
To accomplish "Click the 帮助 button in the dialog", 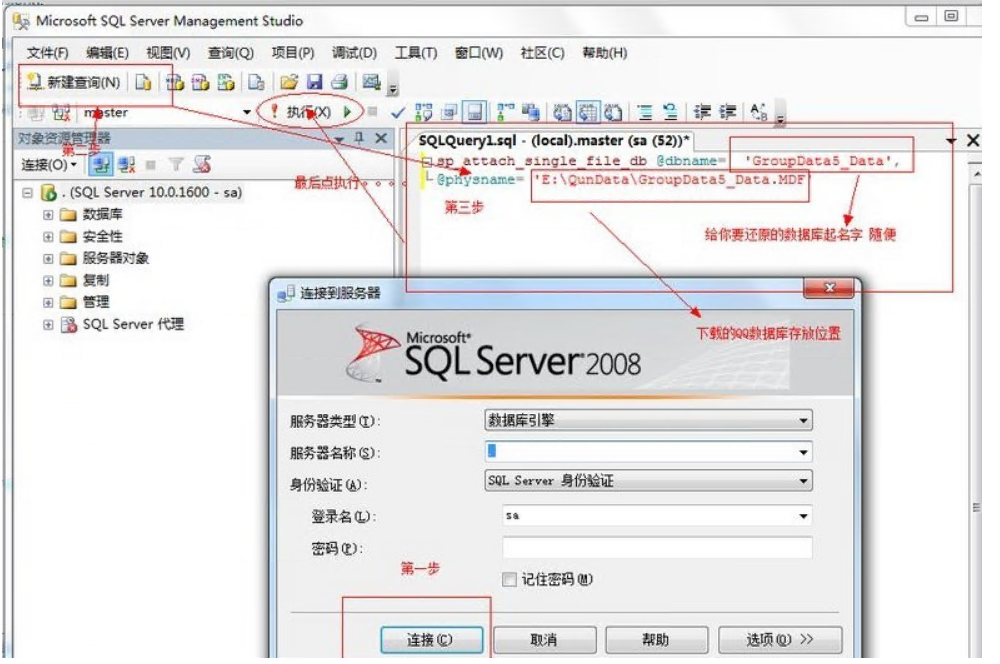I will (656, 639).
